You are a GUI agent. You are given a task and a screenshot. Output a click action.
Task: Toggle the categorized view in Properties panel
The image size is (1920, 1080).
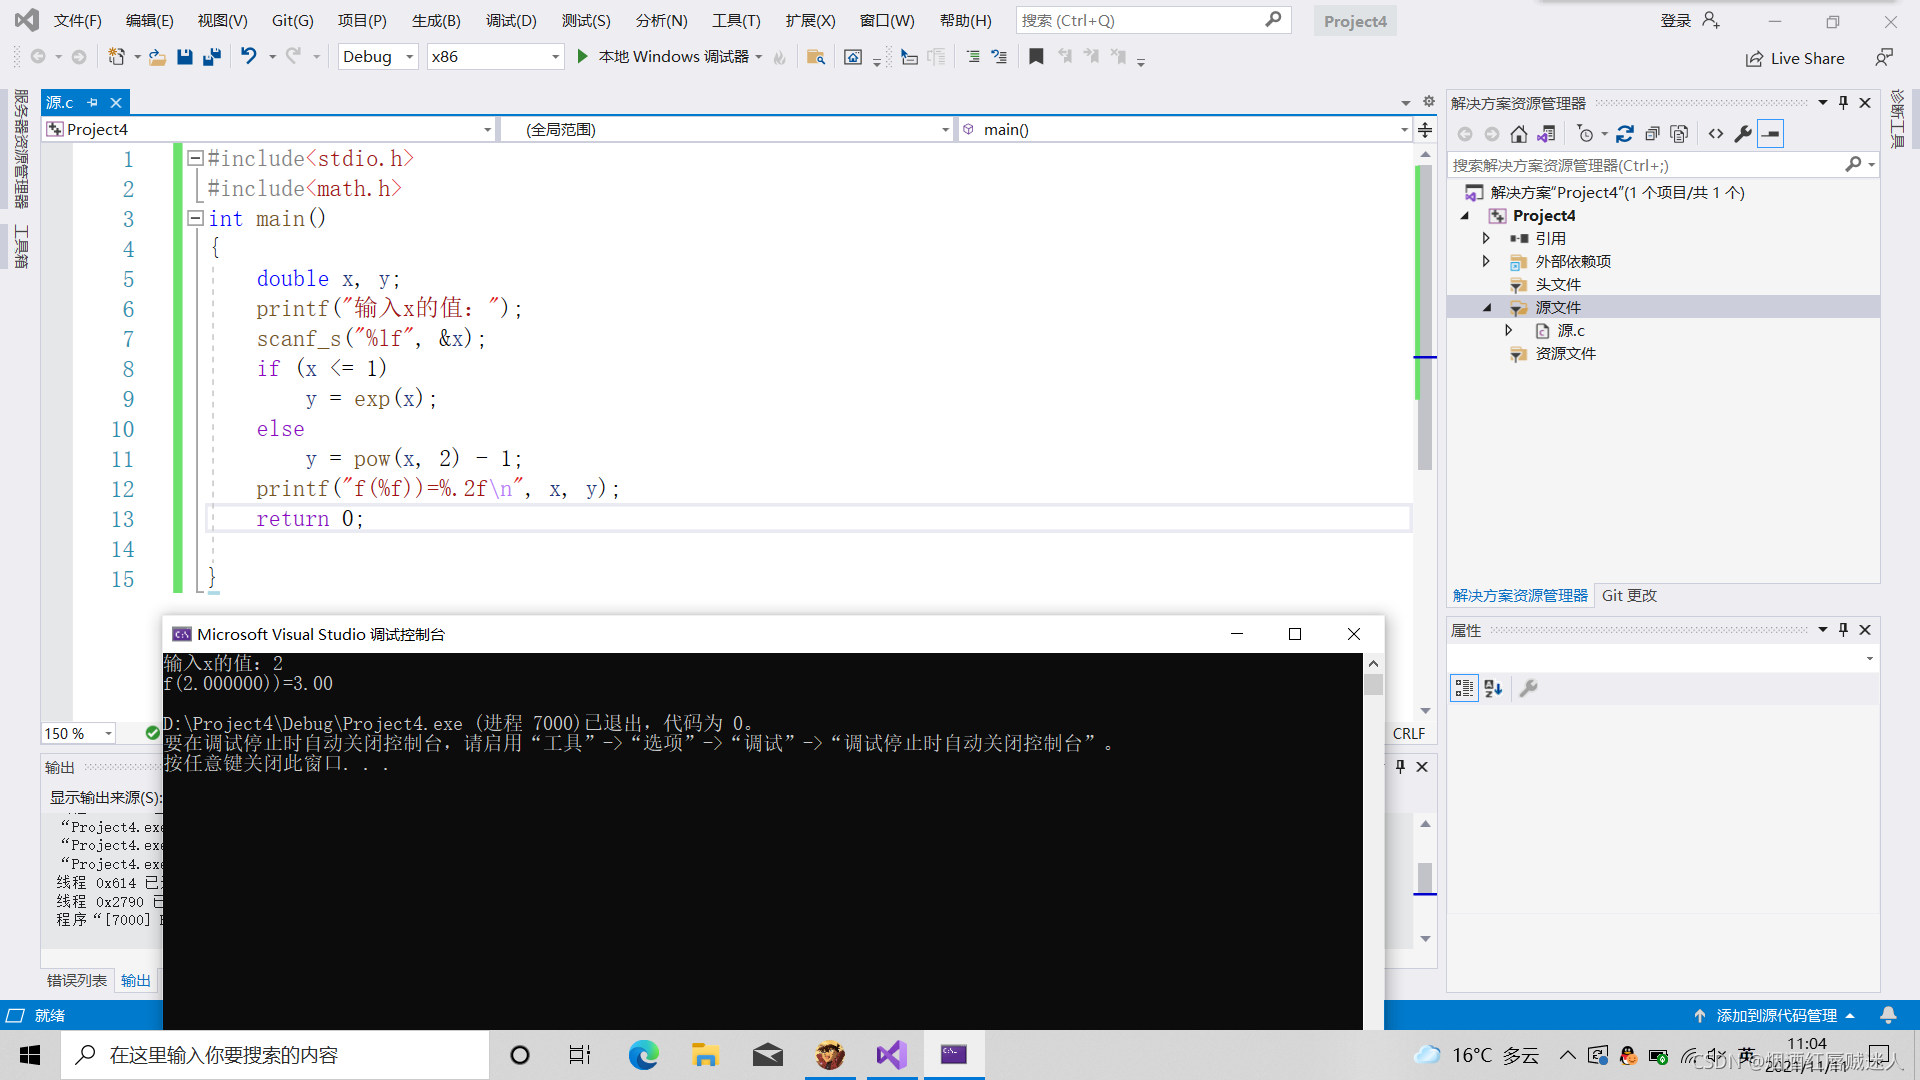tap(1464, 688)
